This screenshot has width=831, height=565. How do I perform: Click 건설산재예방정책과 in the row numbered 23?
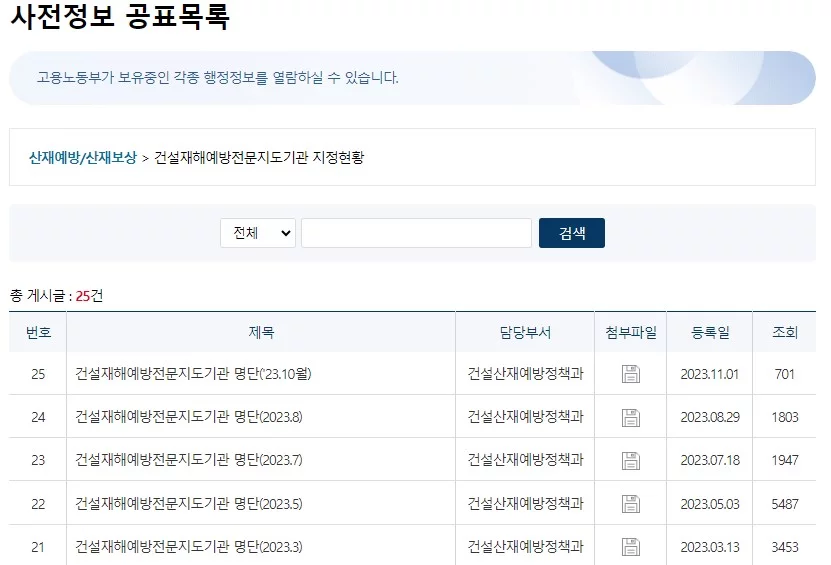click(x=525, y=460)
